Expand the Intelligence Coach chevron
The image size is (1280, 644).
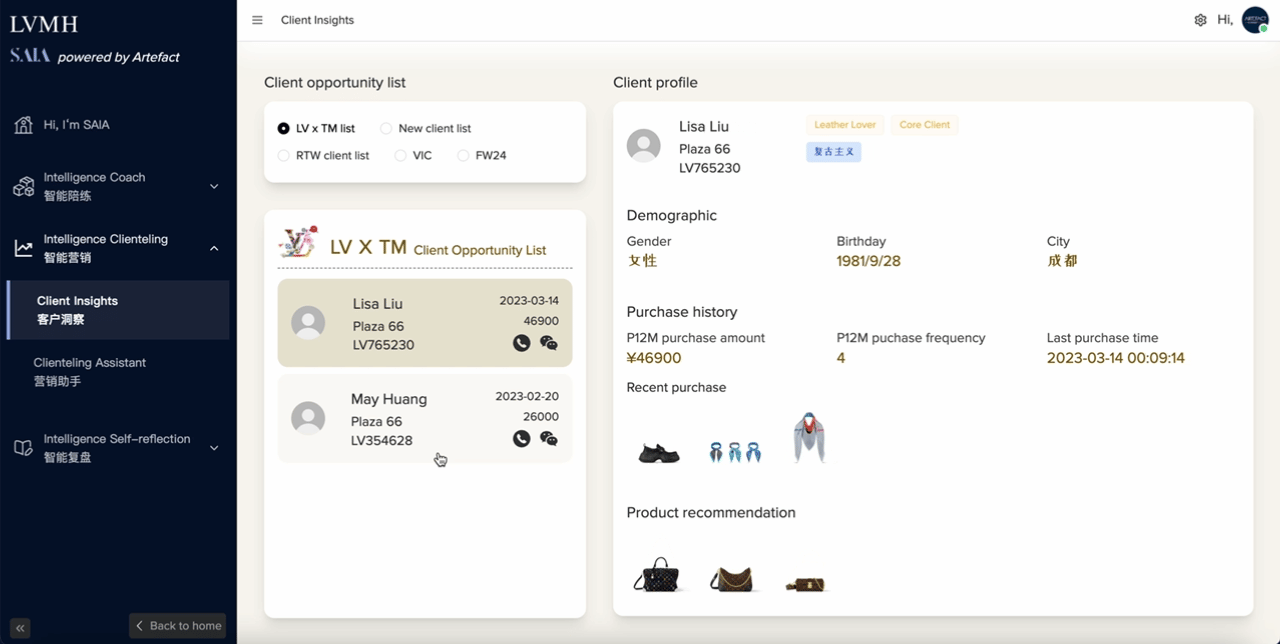(214, 186)
